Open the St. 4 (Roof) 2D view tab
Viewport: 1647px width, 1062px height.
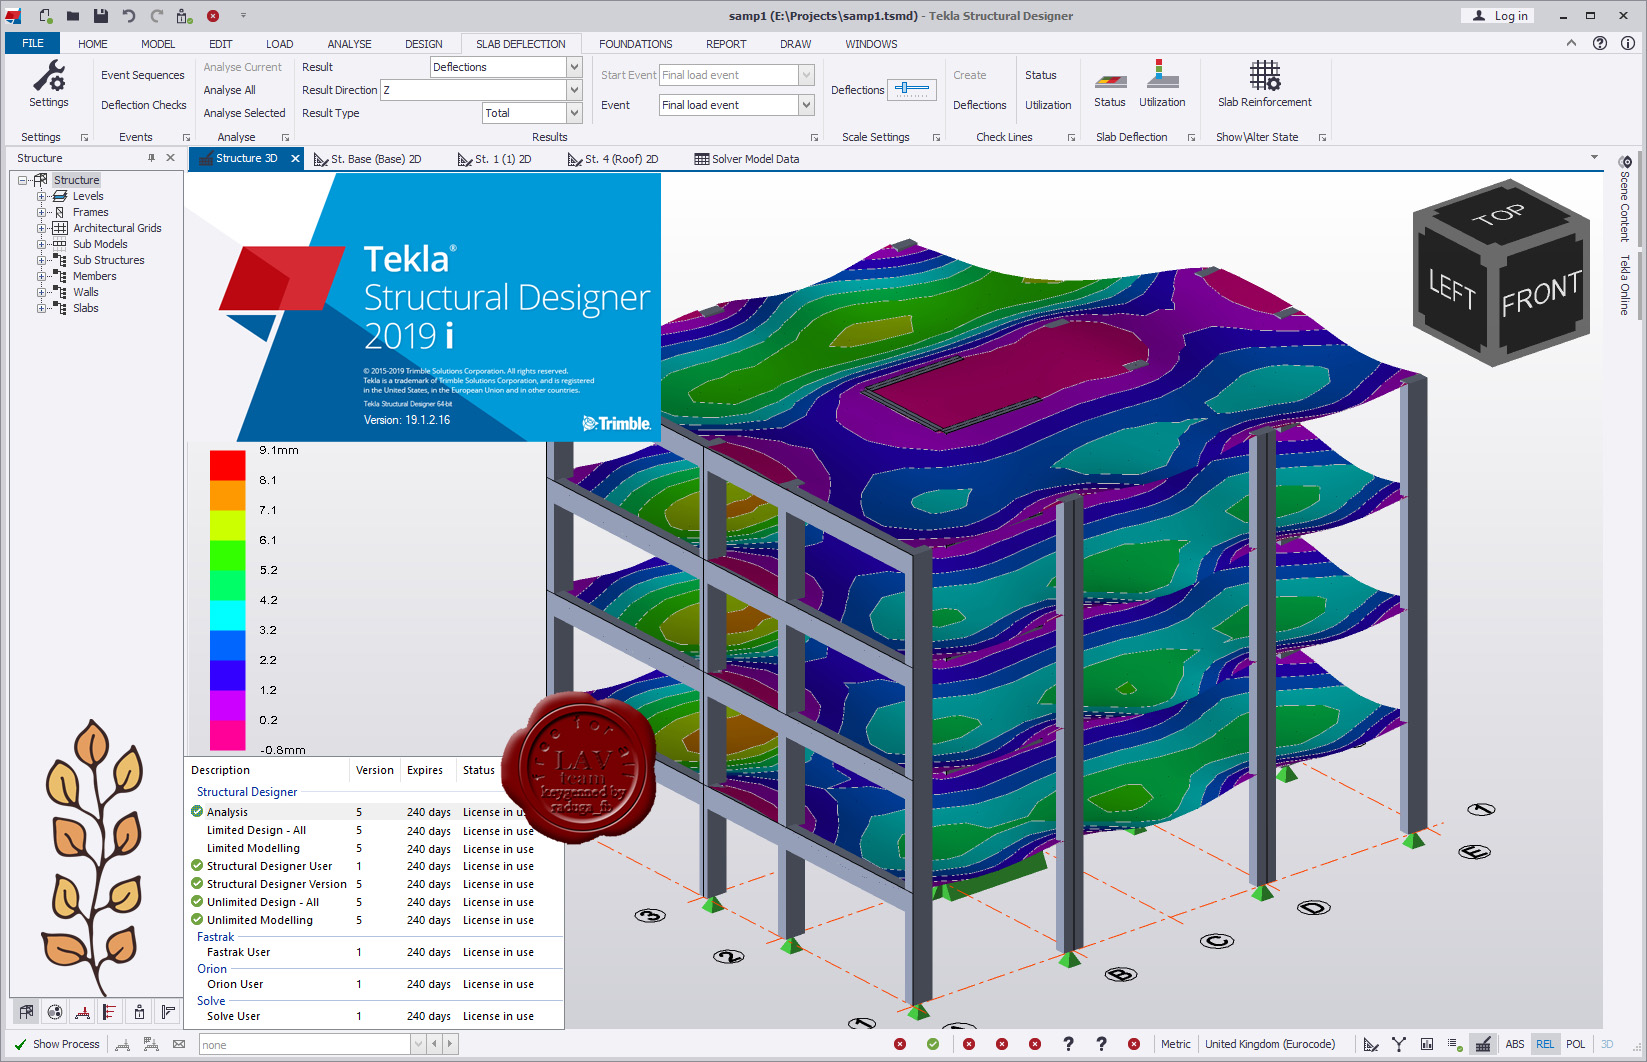pos(613,159)
